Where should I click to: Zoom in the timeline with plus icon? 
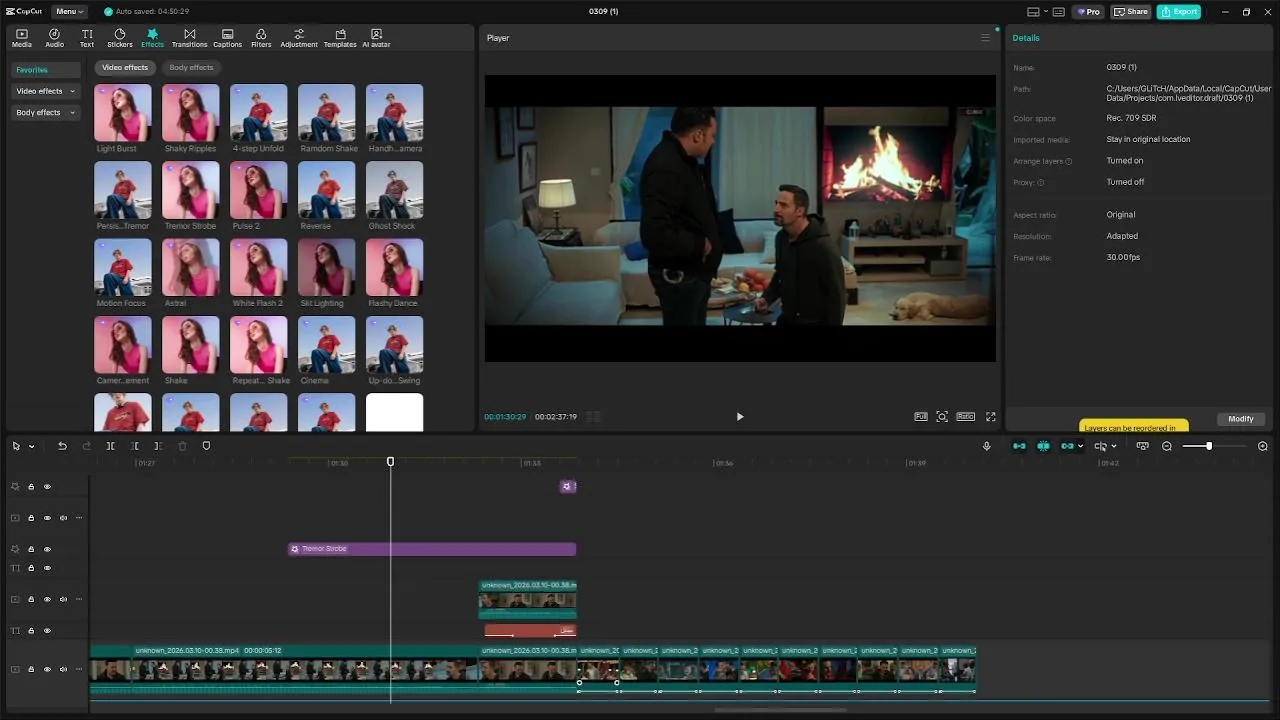coord(1263,446)
